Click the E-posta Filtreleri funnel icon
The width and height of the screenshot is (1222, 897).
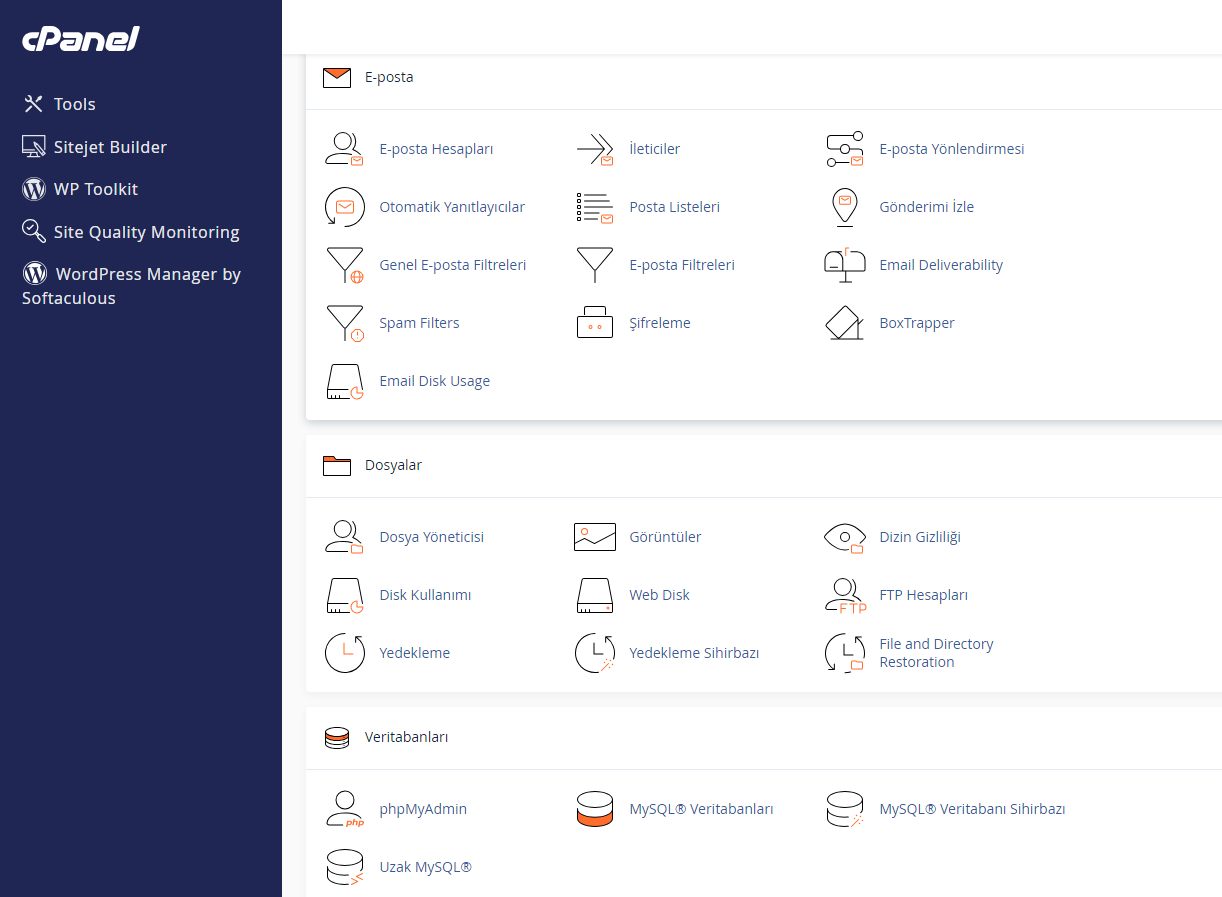click(x=595, y=265)
